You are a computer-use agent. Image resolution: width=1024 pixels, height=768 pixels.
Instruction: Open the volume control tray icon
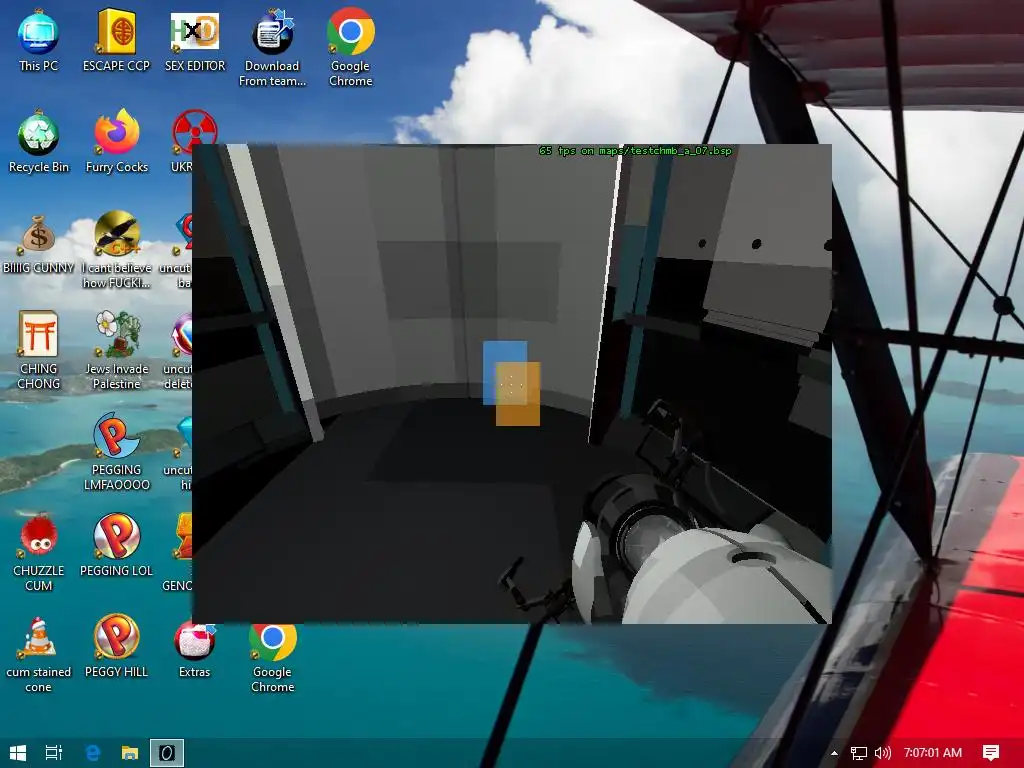(x=882, y=753)
